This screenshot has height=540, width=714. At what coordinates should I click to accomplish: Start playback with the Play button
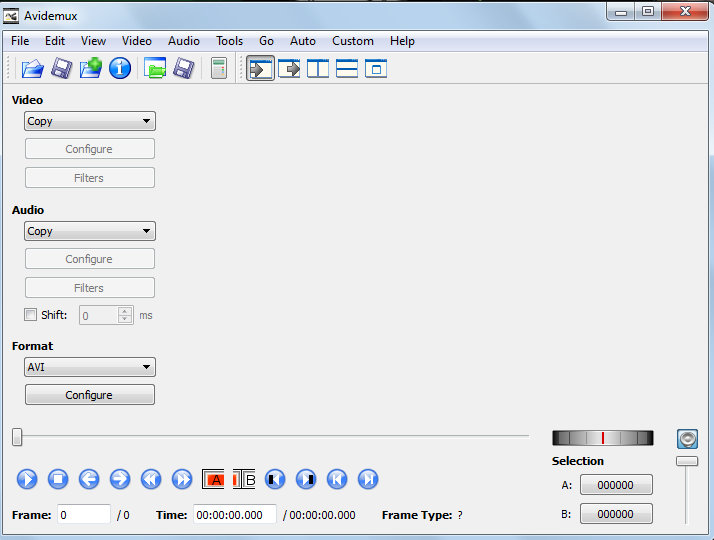[x=27, y=479]
